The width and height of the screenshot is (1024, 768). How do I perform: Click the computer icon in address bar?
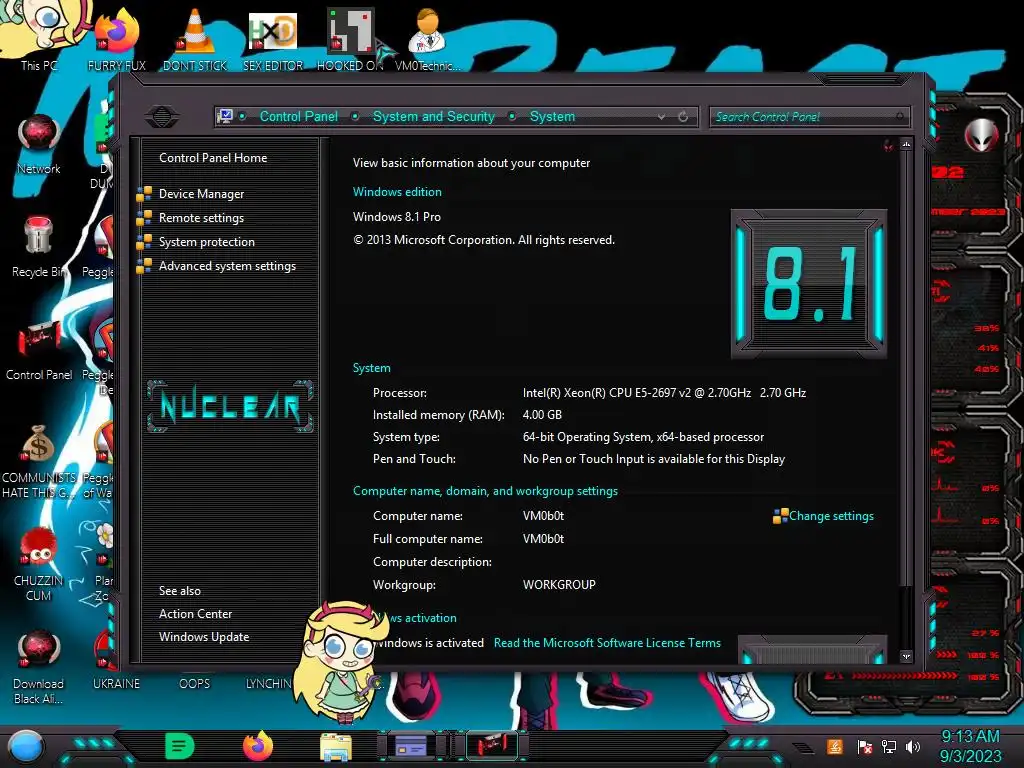click(225, 116)
